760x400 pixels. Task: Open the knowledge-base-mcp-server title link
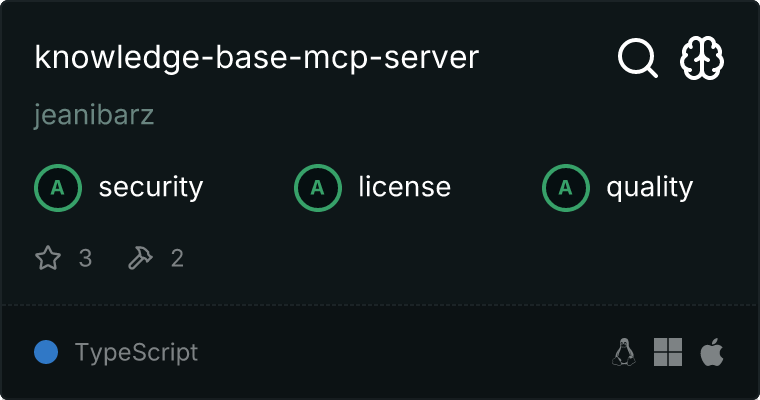point(257,58)
